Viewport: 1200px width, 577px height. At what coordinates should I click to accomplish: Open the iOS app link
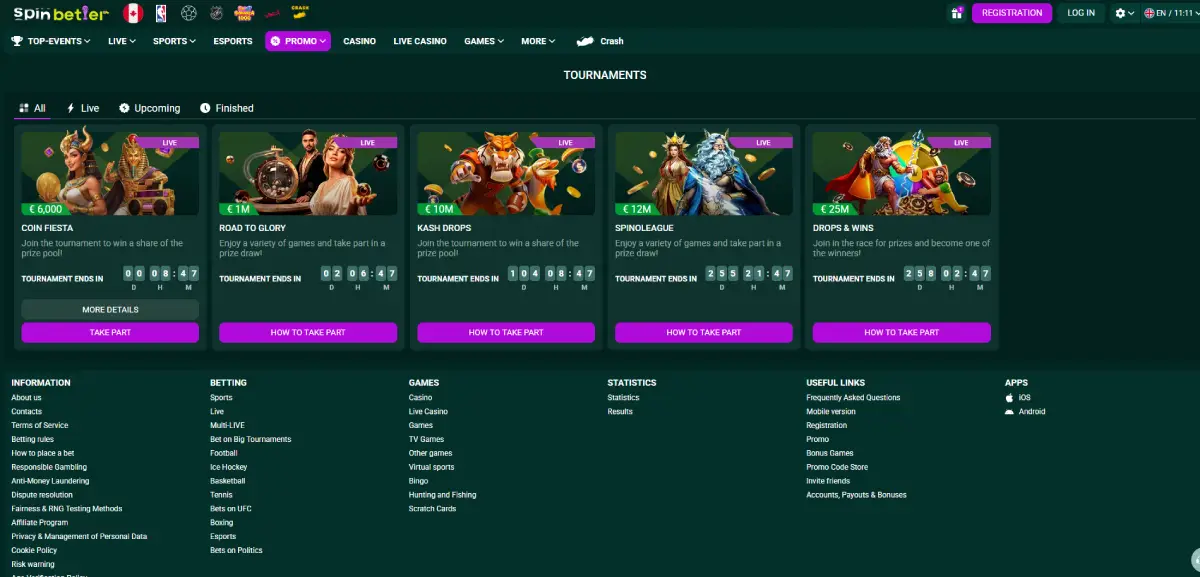[x=1018, y=398]
